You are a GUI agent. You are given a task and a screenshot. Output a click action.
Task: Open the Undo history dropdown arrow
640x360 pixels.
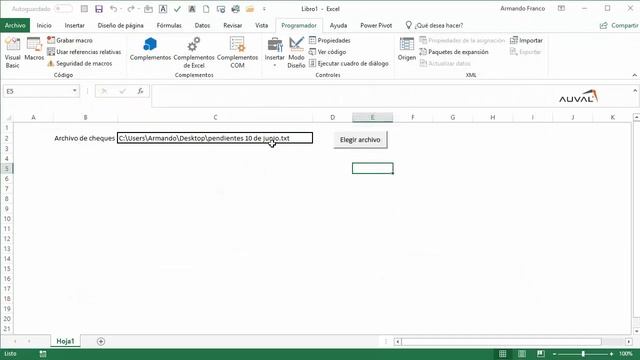pos(121,9)
